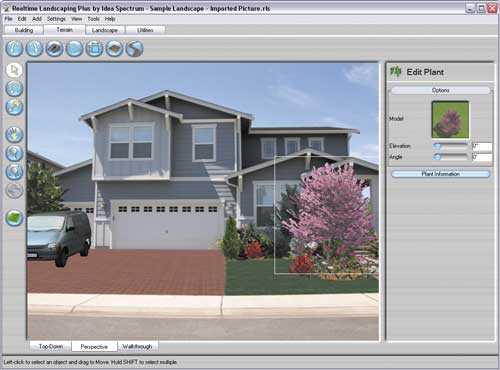This screenshot has height=370, width=500.
Task: Activate the hand pan tool
Action: point(14,135)
